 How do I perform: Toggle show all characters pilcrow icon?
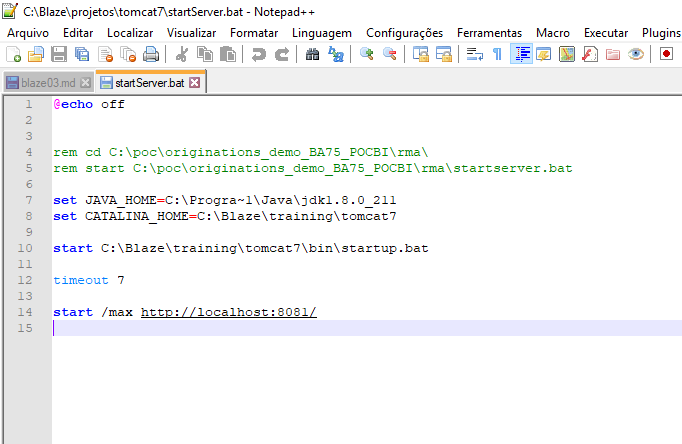click(497, 54)
